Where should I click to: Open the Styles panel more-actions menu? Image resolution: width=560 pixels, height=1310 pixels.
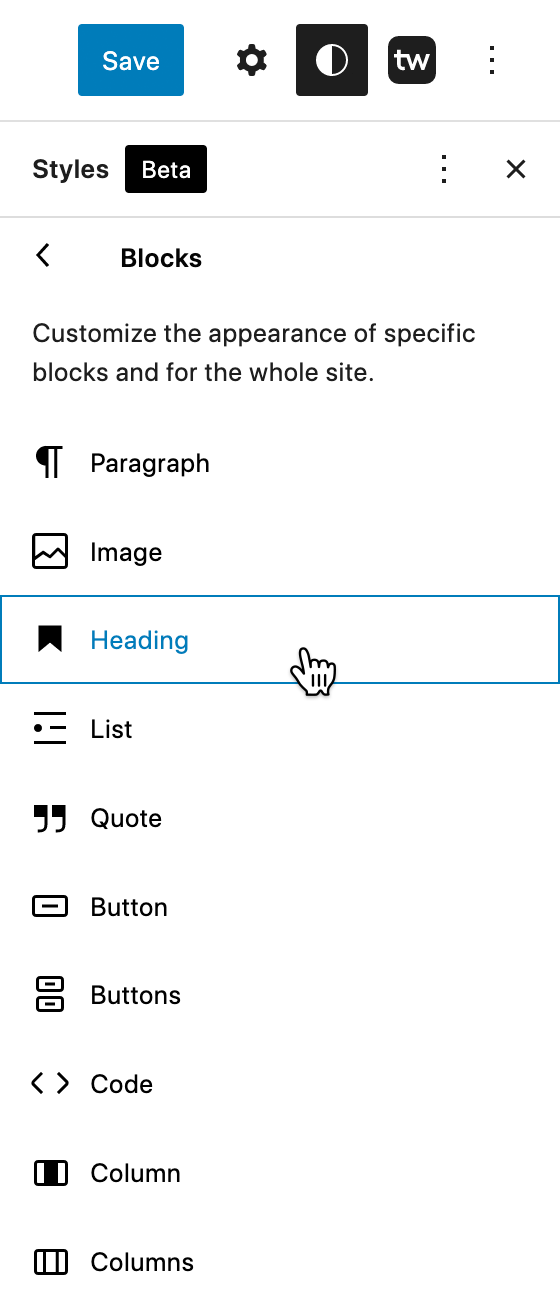[444, 169]
